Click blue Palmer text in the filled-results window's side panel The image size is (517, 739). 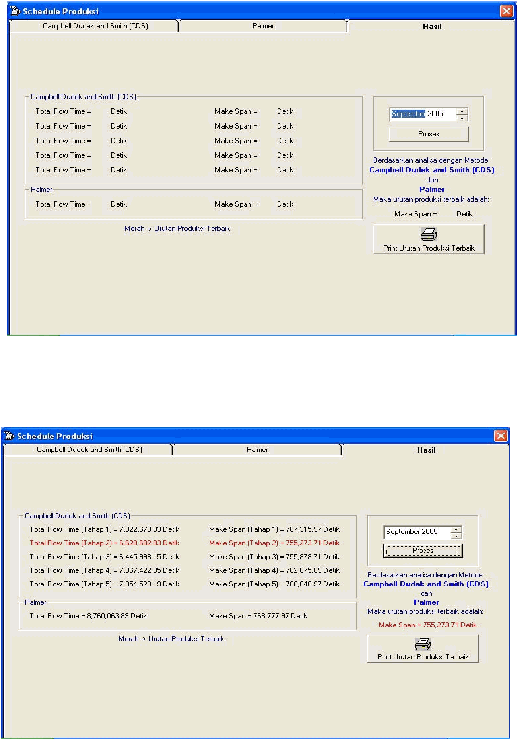click(x=426, y=602)
